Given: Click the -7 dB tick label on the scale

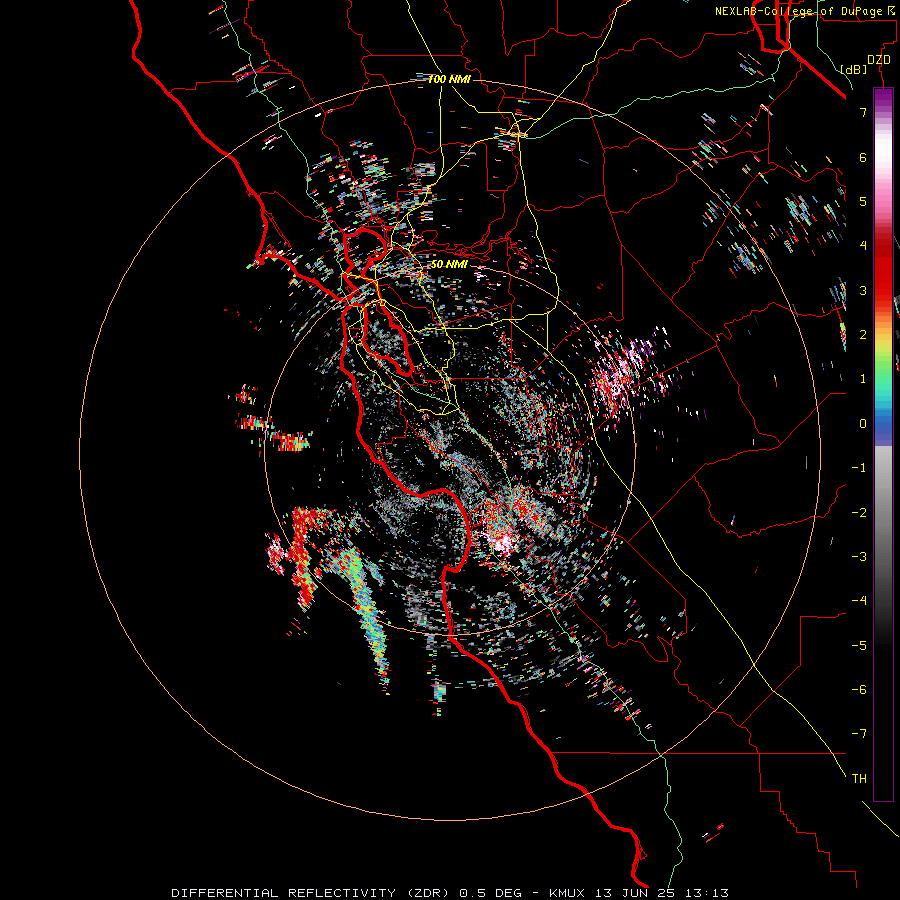Looking at the screenshot, I should point(859,734).
